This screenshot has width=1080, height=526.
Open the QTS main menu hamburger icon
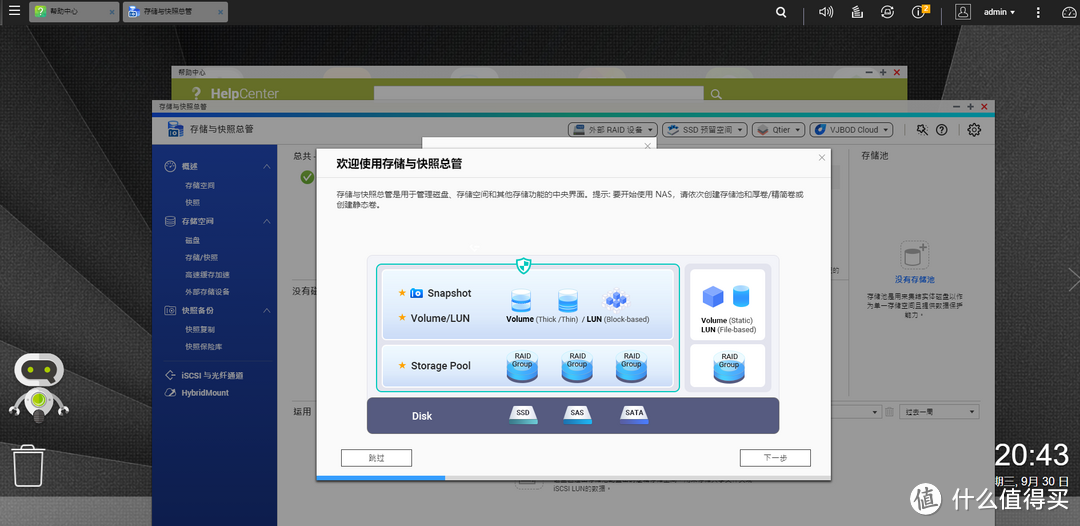point(14,11)
